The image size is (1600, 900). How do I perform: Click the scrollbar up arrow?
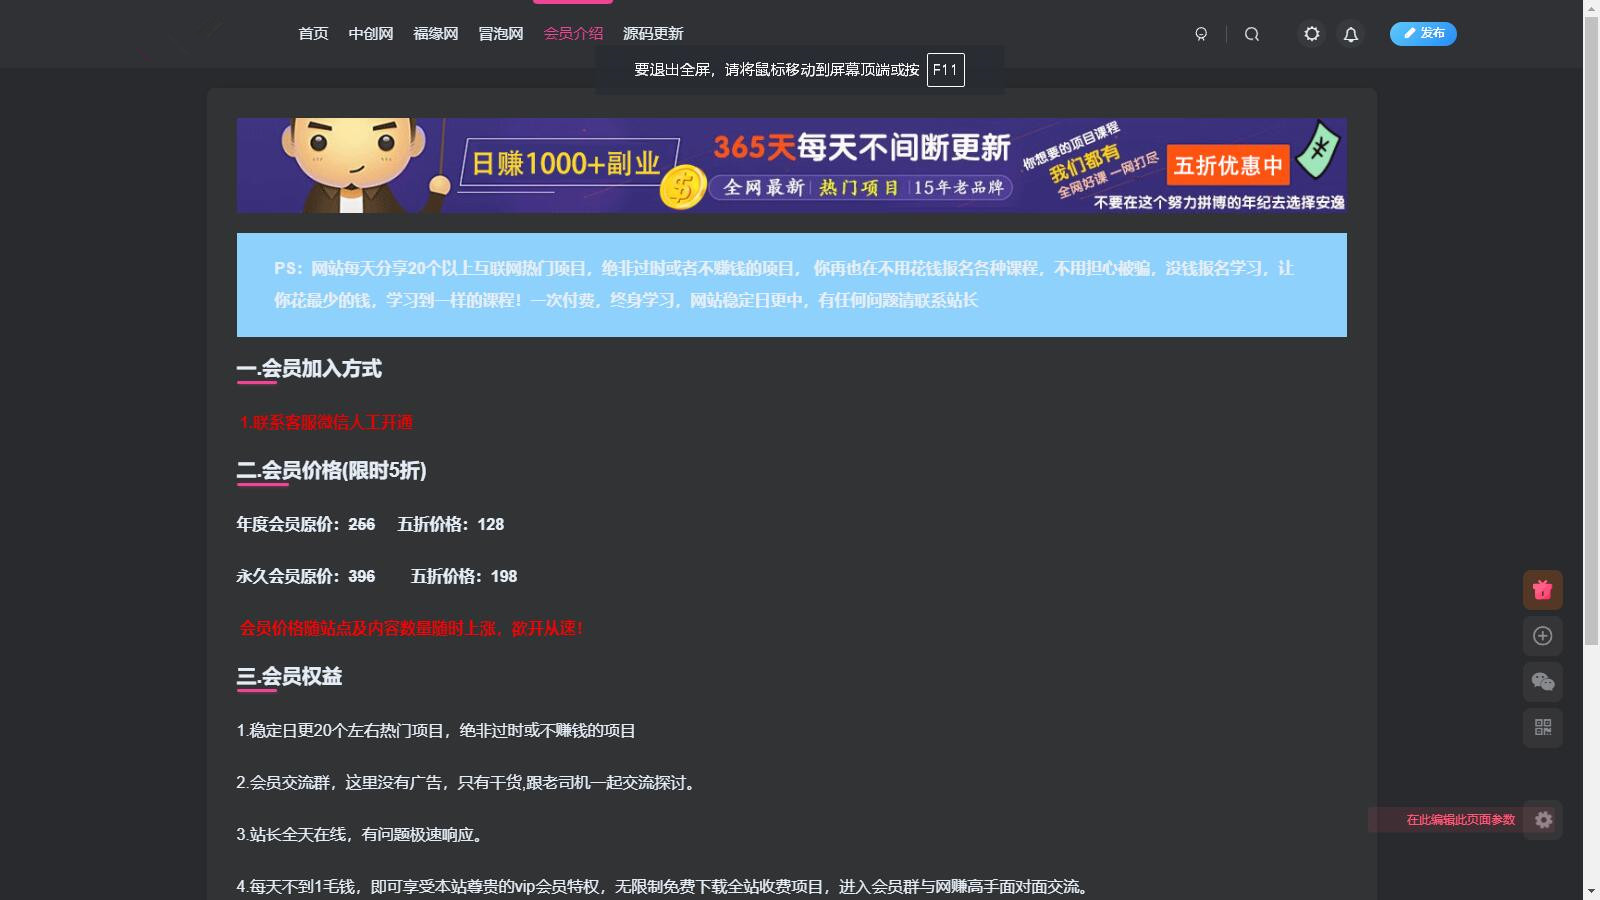1591,8
